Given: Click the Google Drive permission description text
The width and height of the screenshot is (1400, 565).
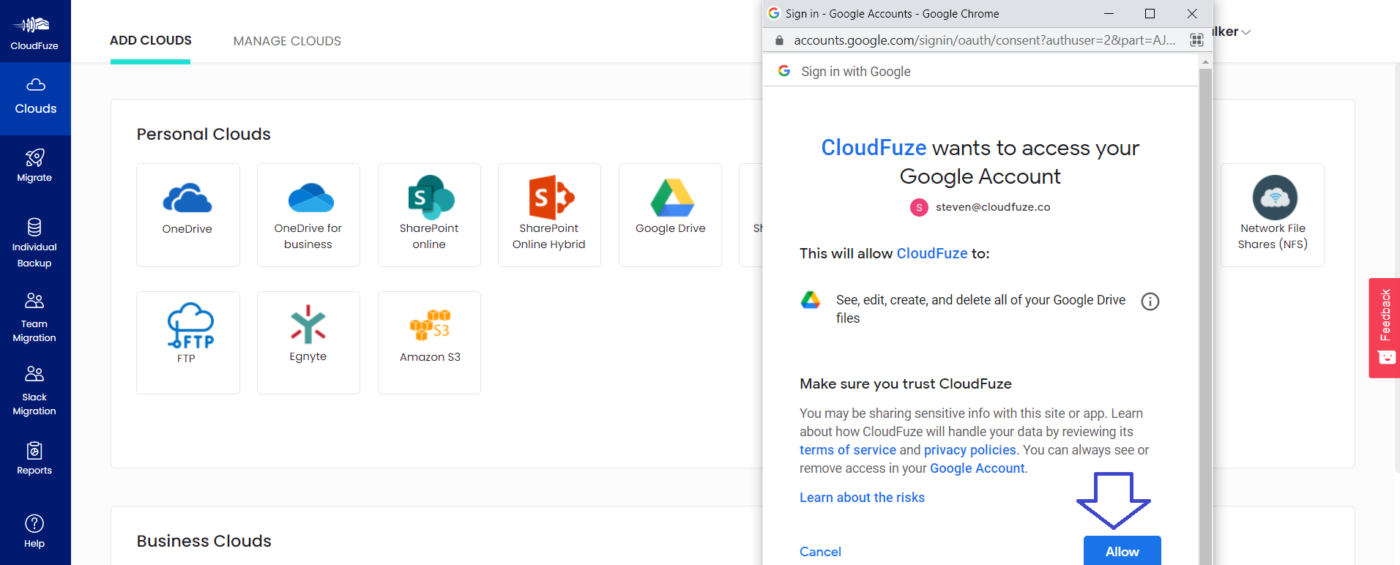Looking at the screenshot, I should (x=980, y=309).
